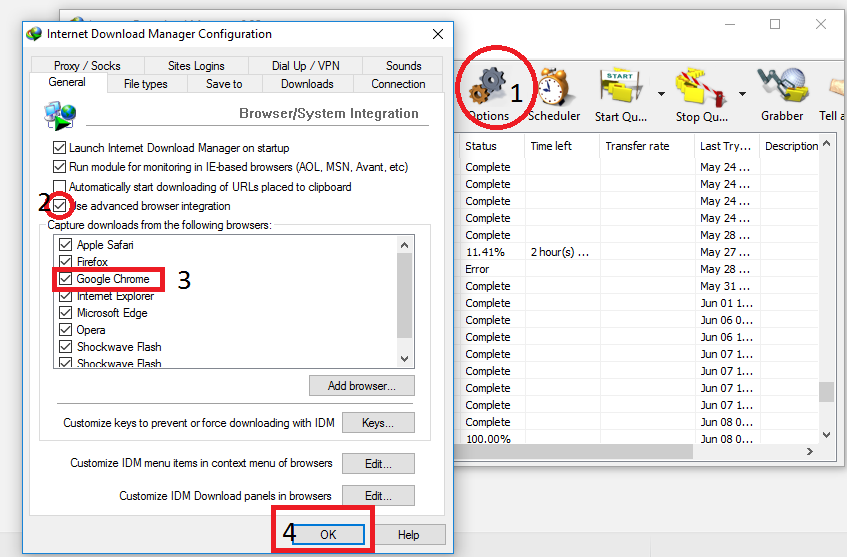847x557 pixels.
Task: Toggle Launch Internet Download Manager on startup
Action: click(59, 147)
